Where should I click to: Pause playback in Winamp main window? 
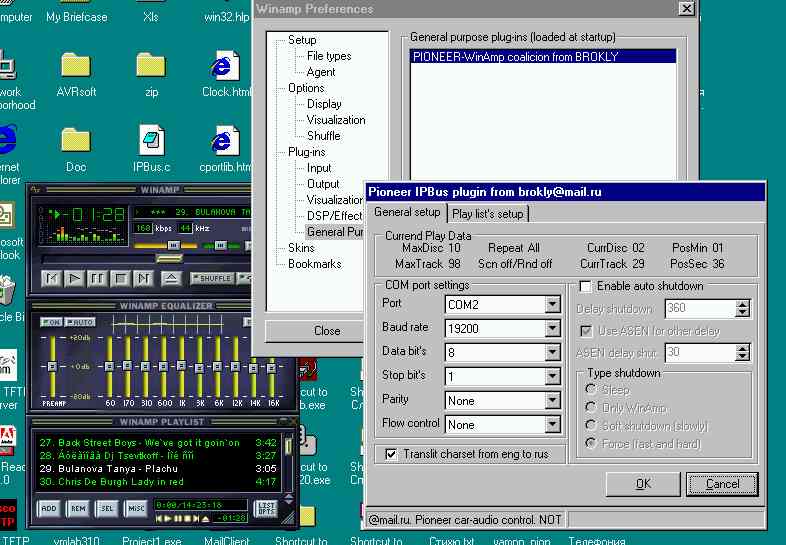97,278
